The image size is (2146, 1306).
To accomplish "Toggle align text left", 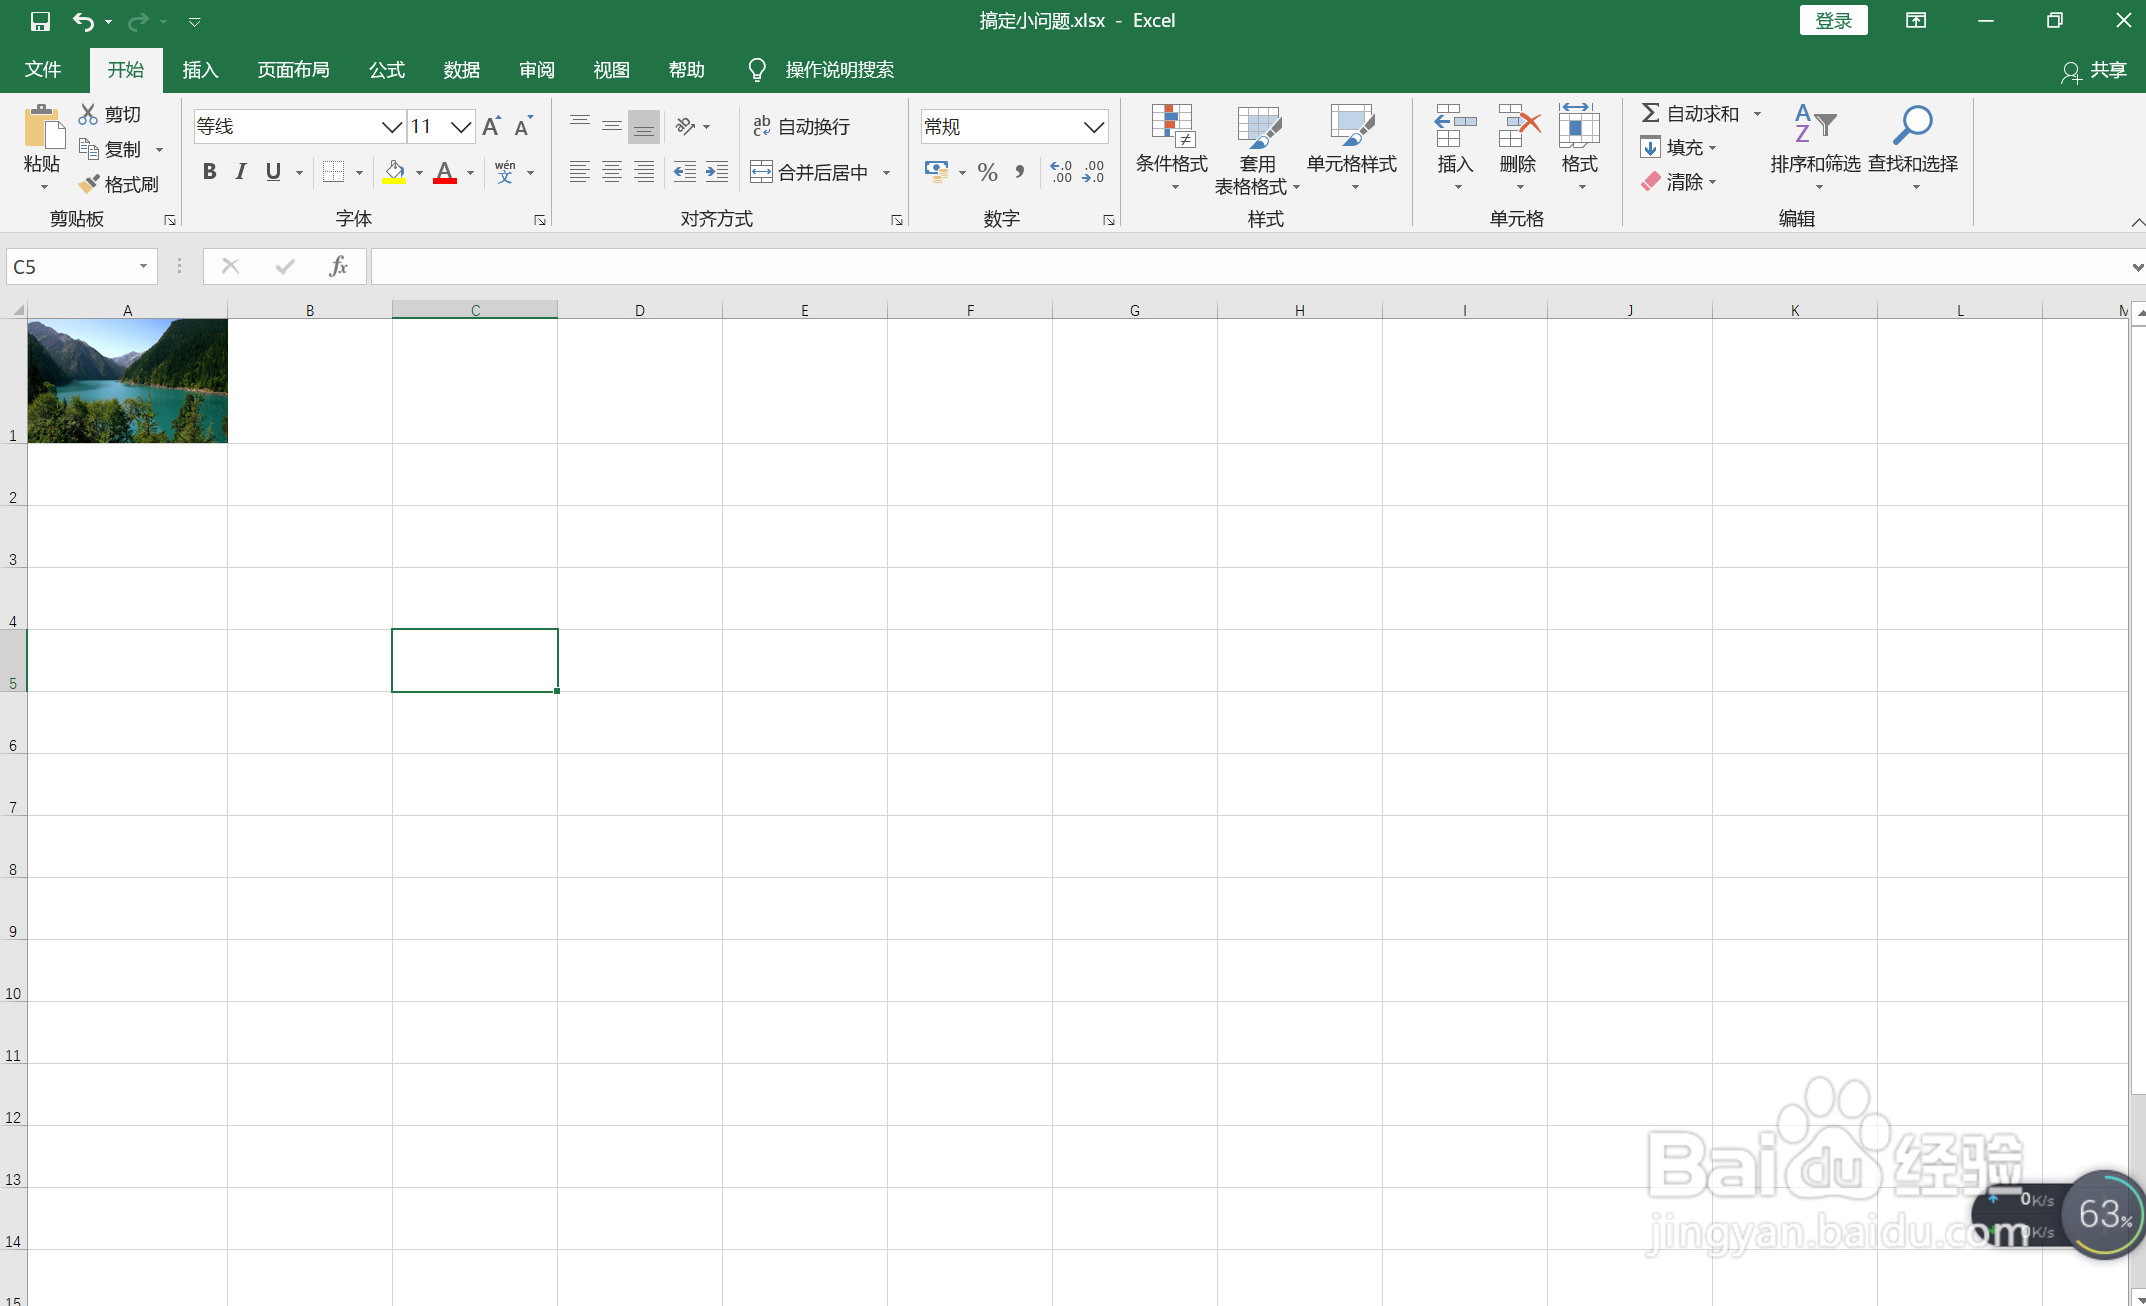I will [579, 172].
